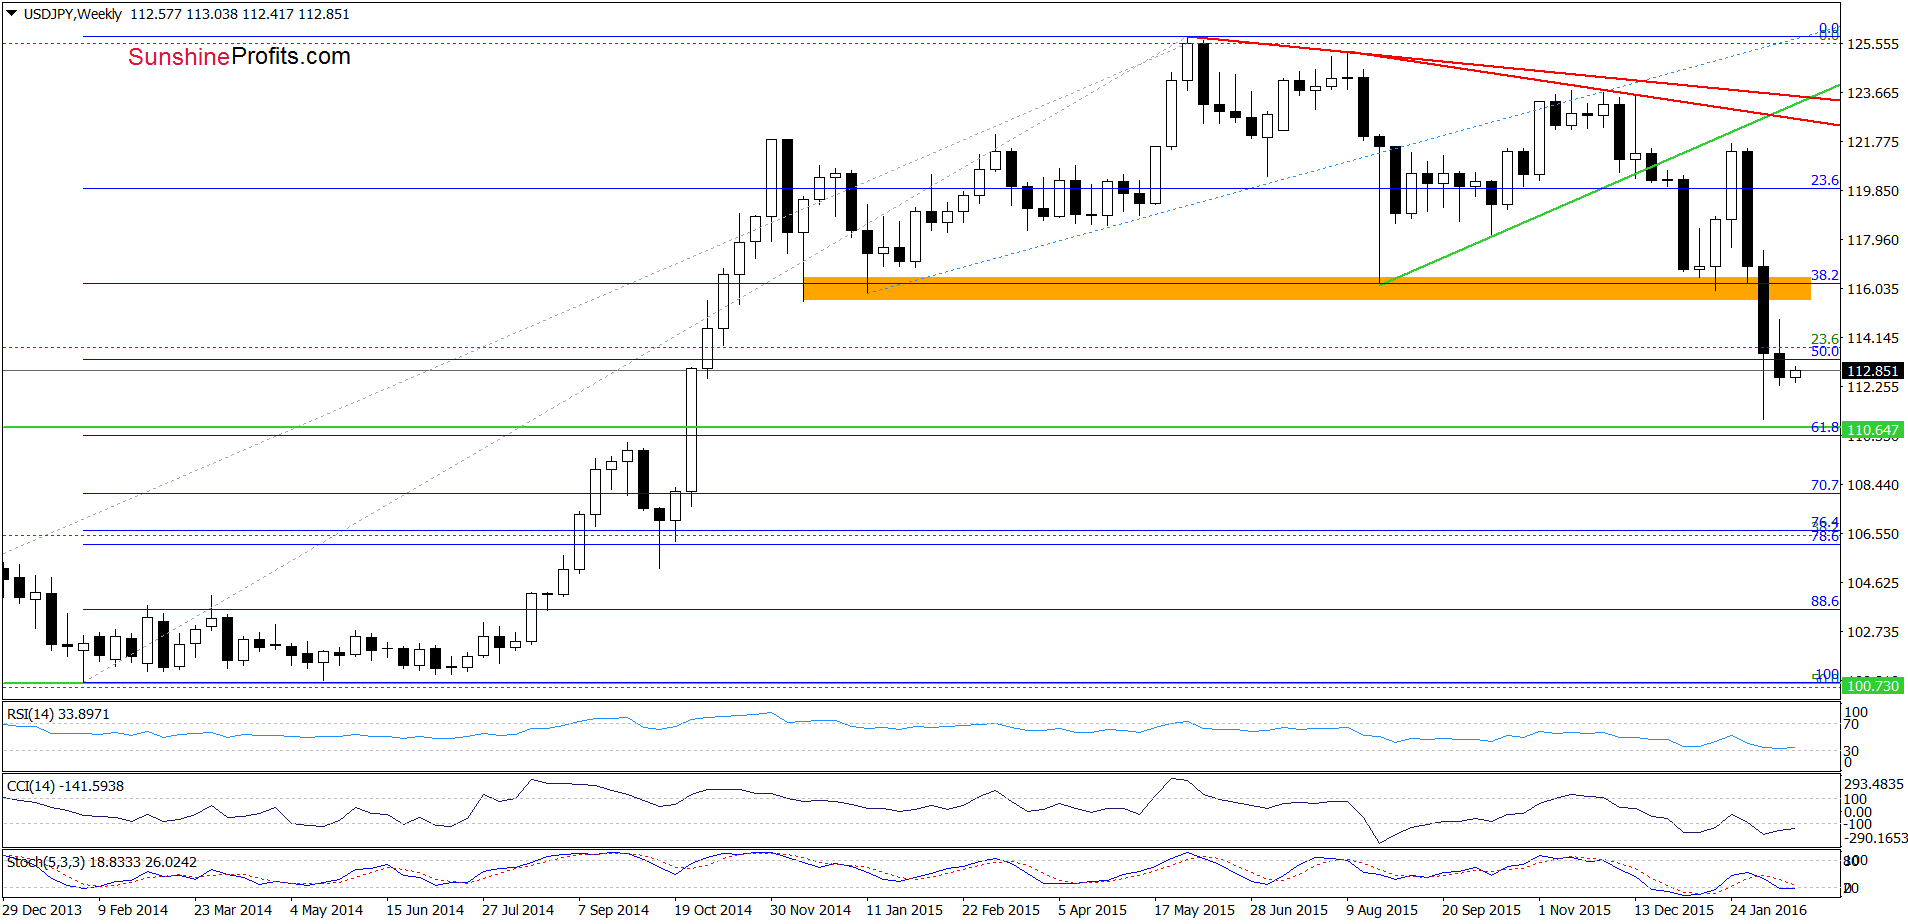Click the 125.555 price axis value
Viewport: 1908px width, 924px height.
tap(1872, 44)
